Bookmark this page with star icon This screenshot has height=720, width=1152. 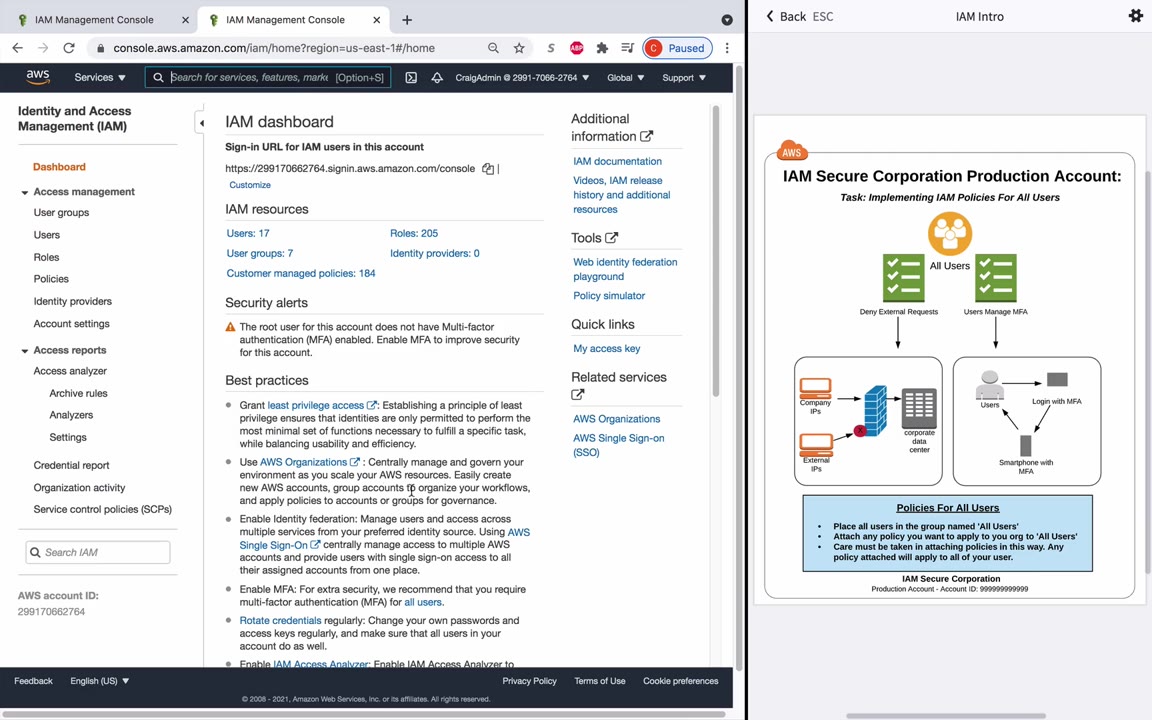click(x=519, y=48)
